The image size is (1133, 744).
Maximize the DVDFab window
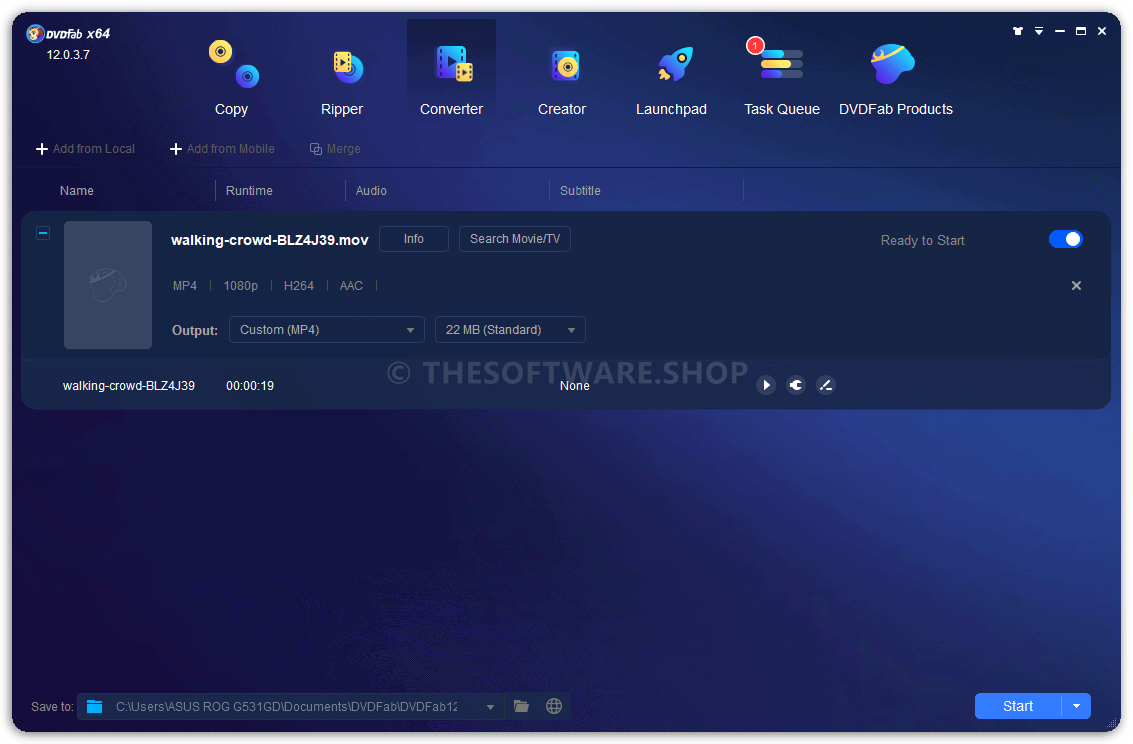pos(1080,31)
